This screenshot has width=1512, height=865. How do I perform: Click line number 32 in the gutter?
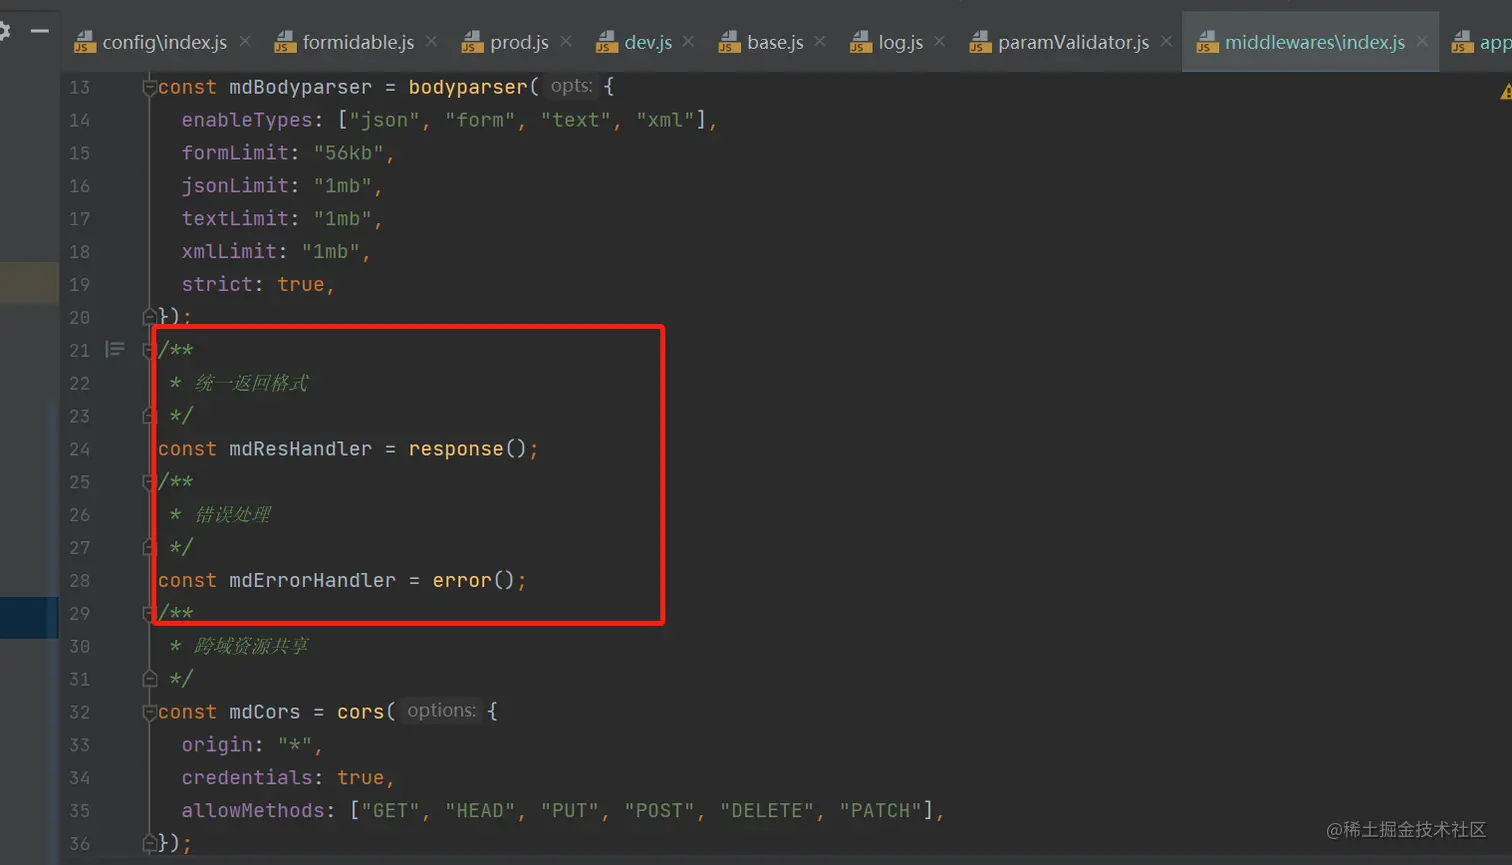click(80, 712)
